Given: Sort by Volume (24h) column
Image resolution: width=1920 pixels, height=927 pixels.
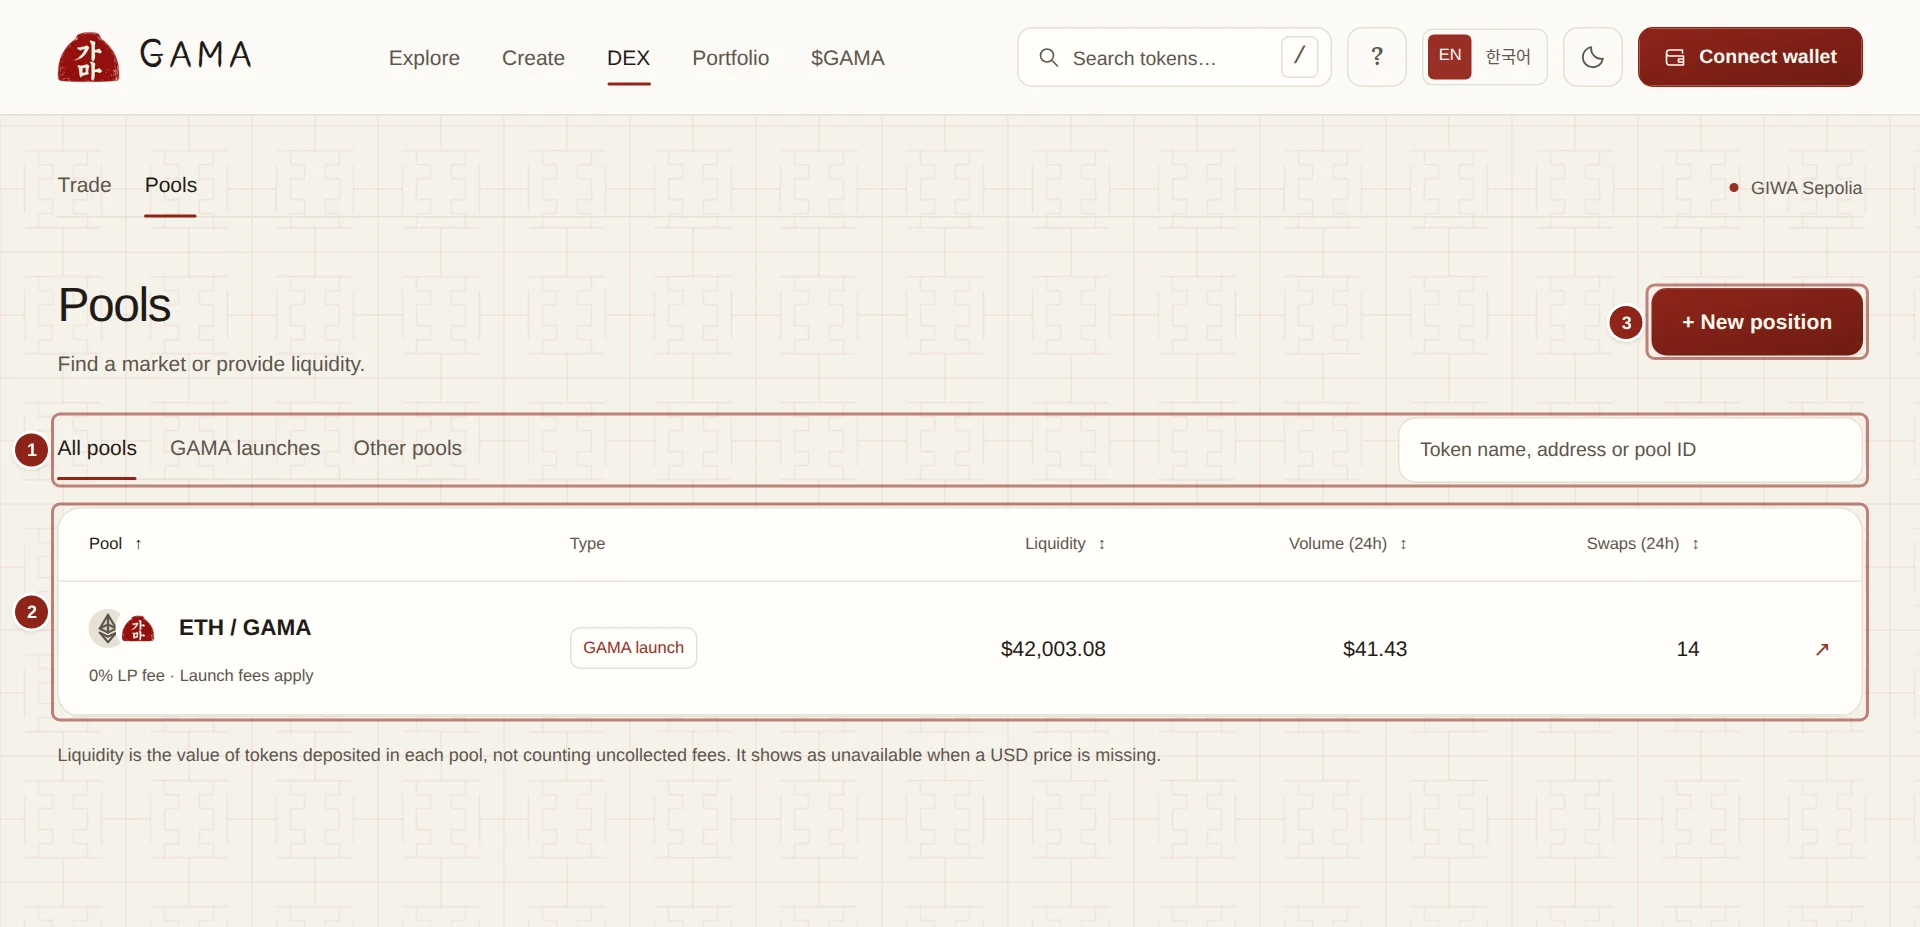Looking at the screenshot, I should (1347, 544).
